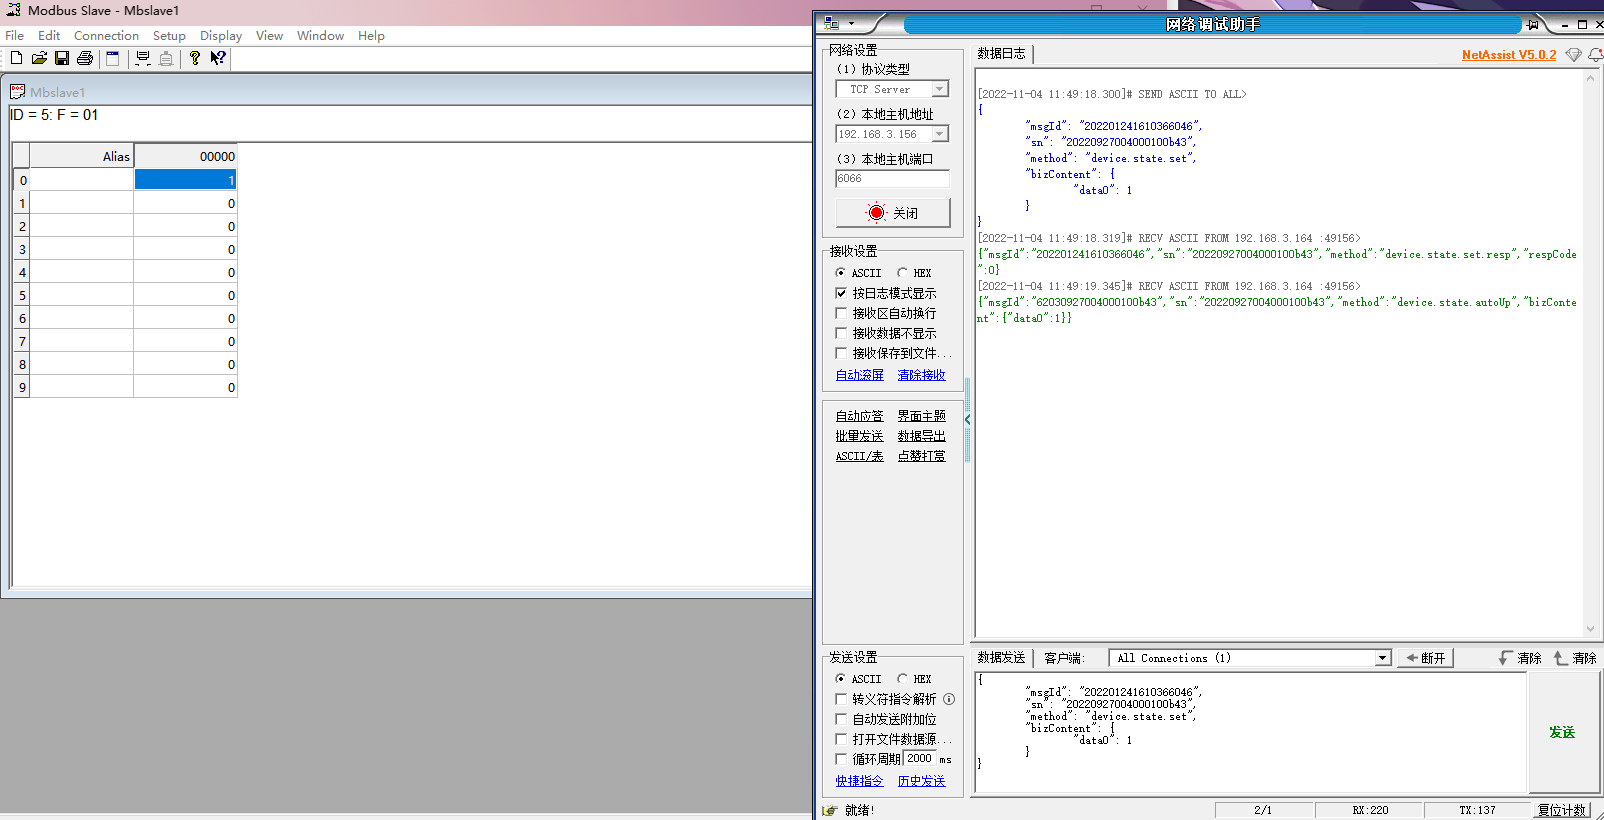1604x820 pixels.
Task: Open the View menu
Action: tap(269, 35)
